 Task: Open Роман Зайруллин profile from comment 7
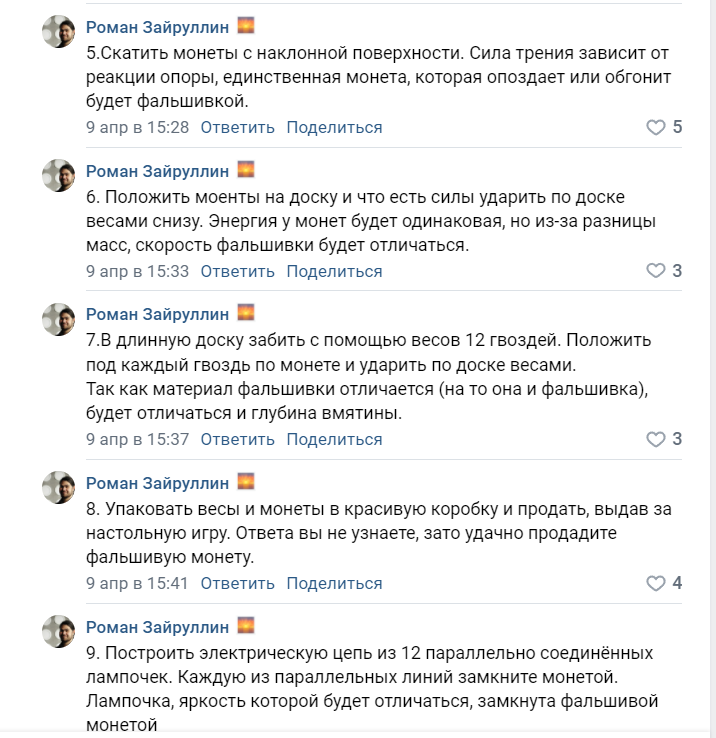tap(157, 314)
